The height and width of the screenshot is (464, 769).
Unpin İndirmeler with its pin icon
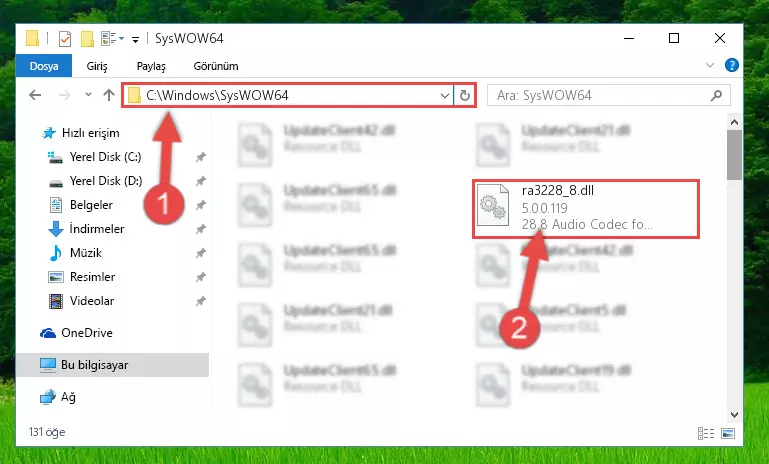(x=201, y=230)
